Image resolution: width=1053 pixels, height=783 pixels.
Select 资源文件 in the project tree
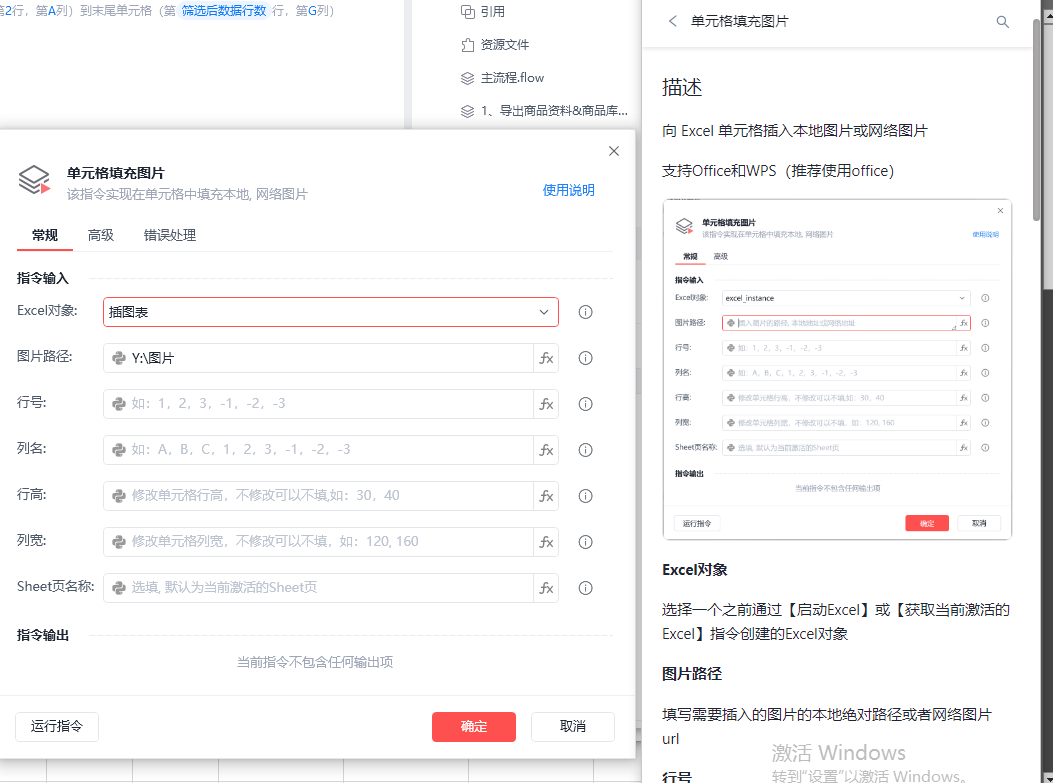[505, 45]
